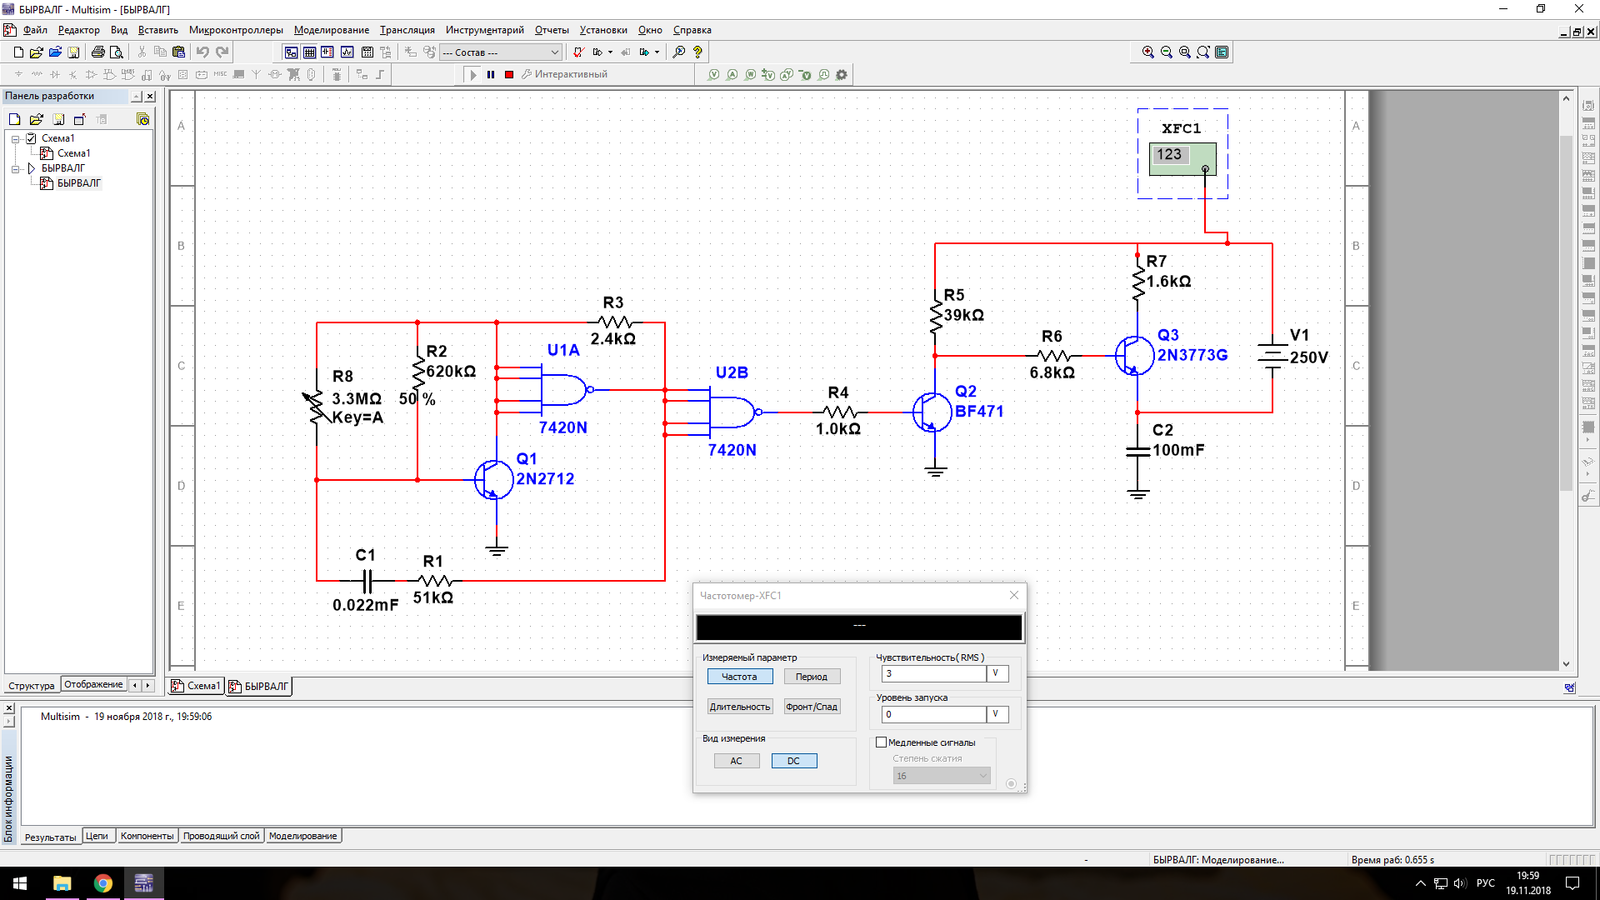Click the simulation settings gear icon
Image resolution: width=1600 pixels, height=900 pixels.
pyautogui.click(x=841, y=75)
